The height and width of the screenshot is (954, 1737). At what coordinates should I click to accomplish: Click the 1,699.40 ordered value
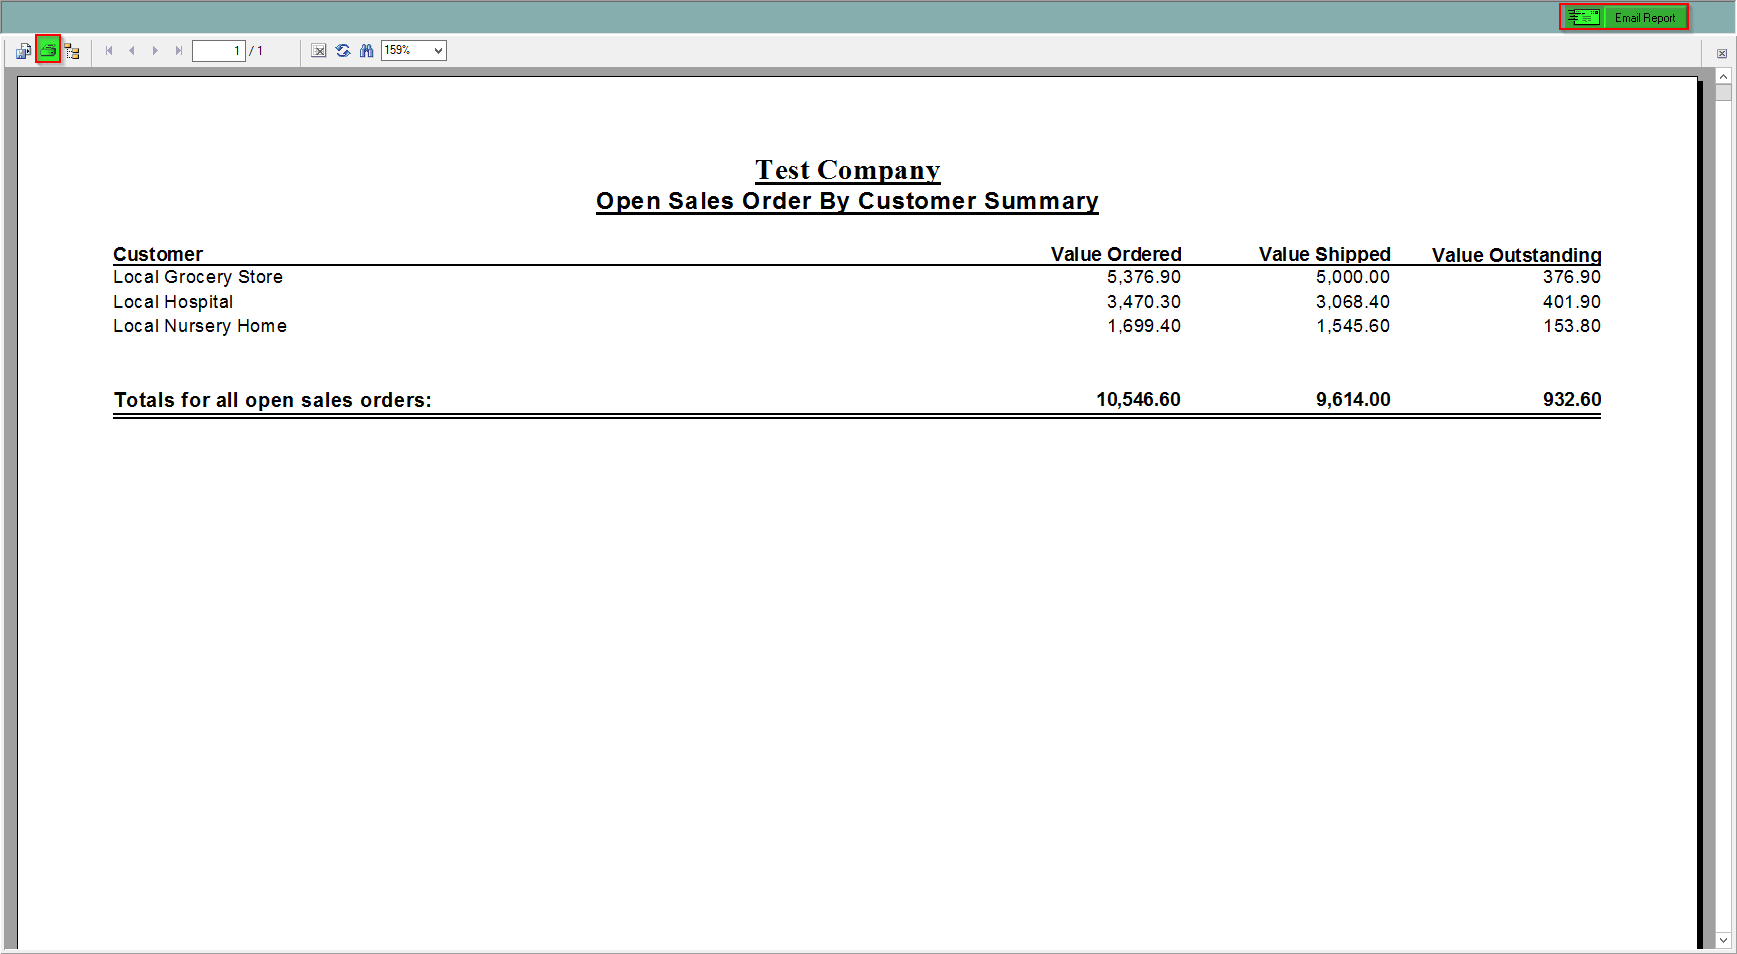(x=1144, y=326)
